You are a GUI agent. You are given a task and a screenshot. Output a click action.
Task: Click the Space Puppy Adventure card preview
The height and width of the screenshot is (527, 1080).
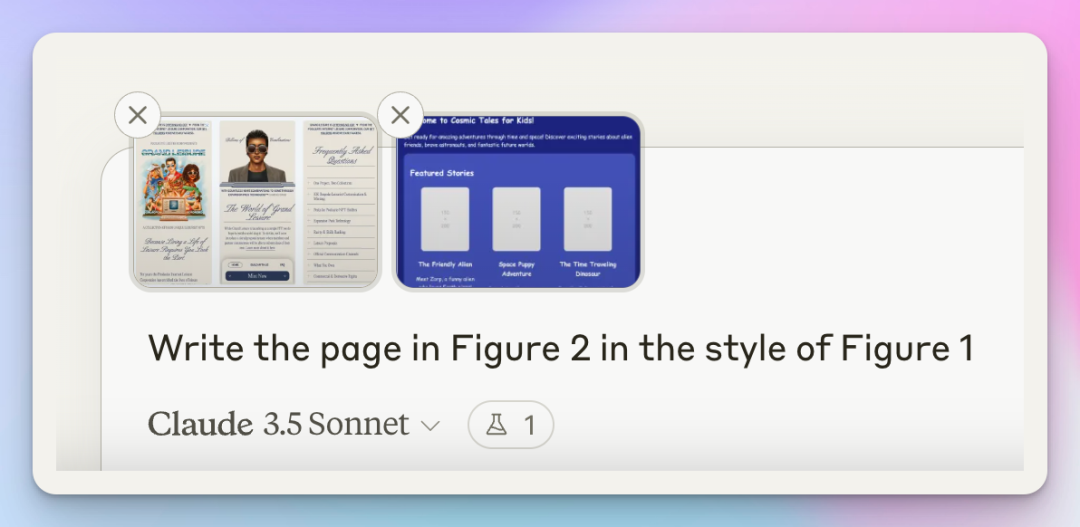(x=517, y=222)
